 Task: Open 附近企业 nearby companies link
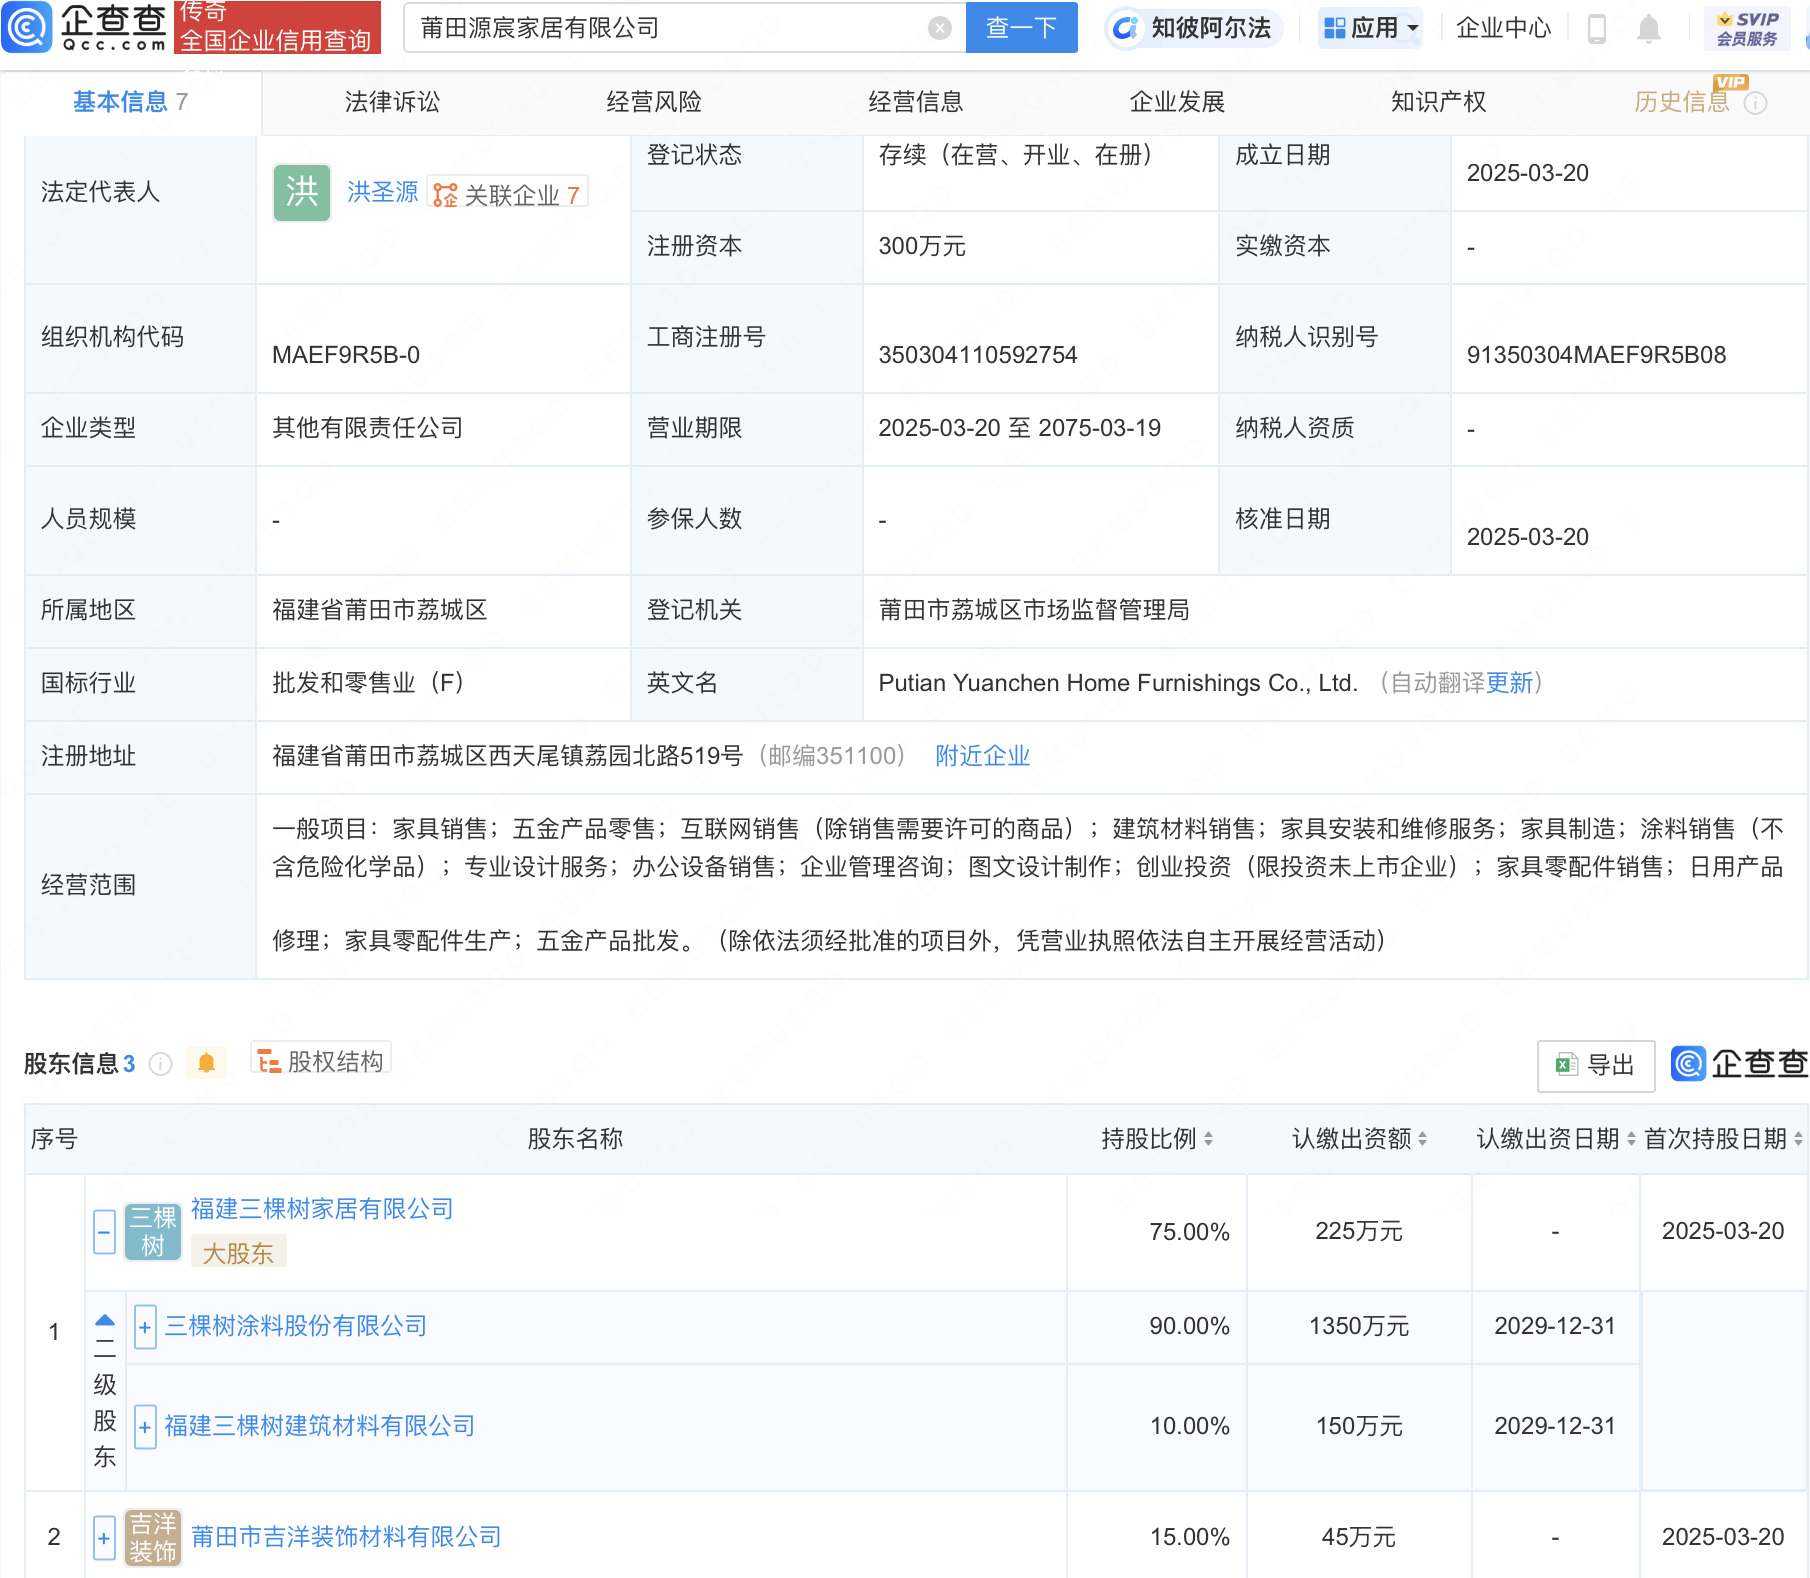(x=983, y=756)
